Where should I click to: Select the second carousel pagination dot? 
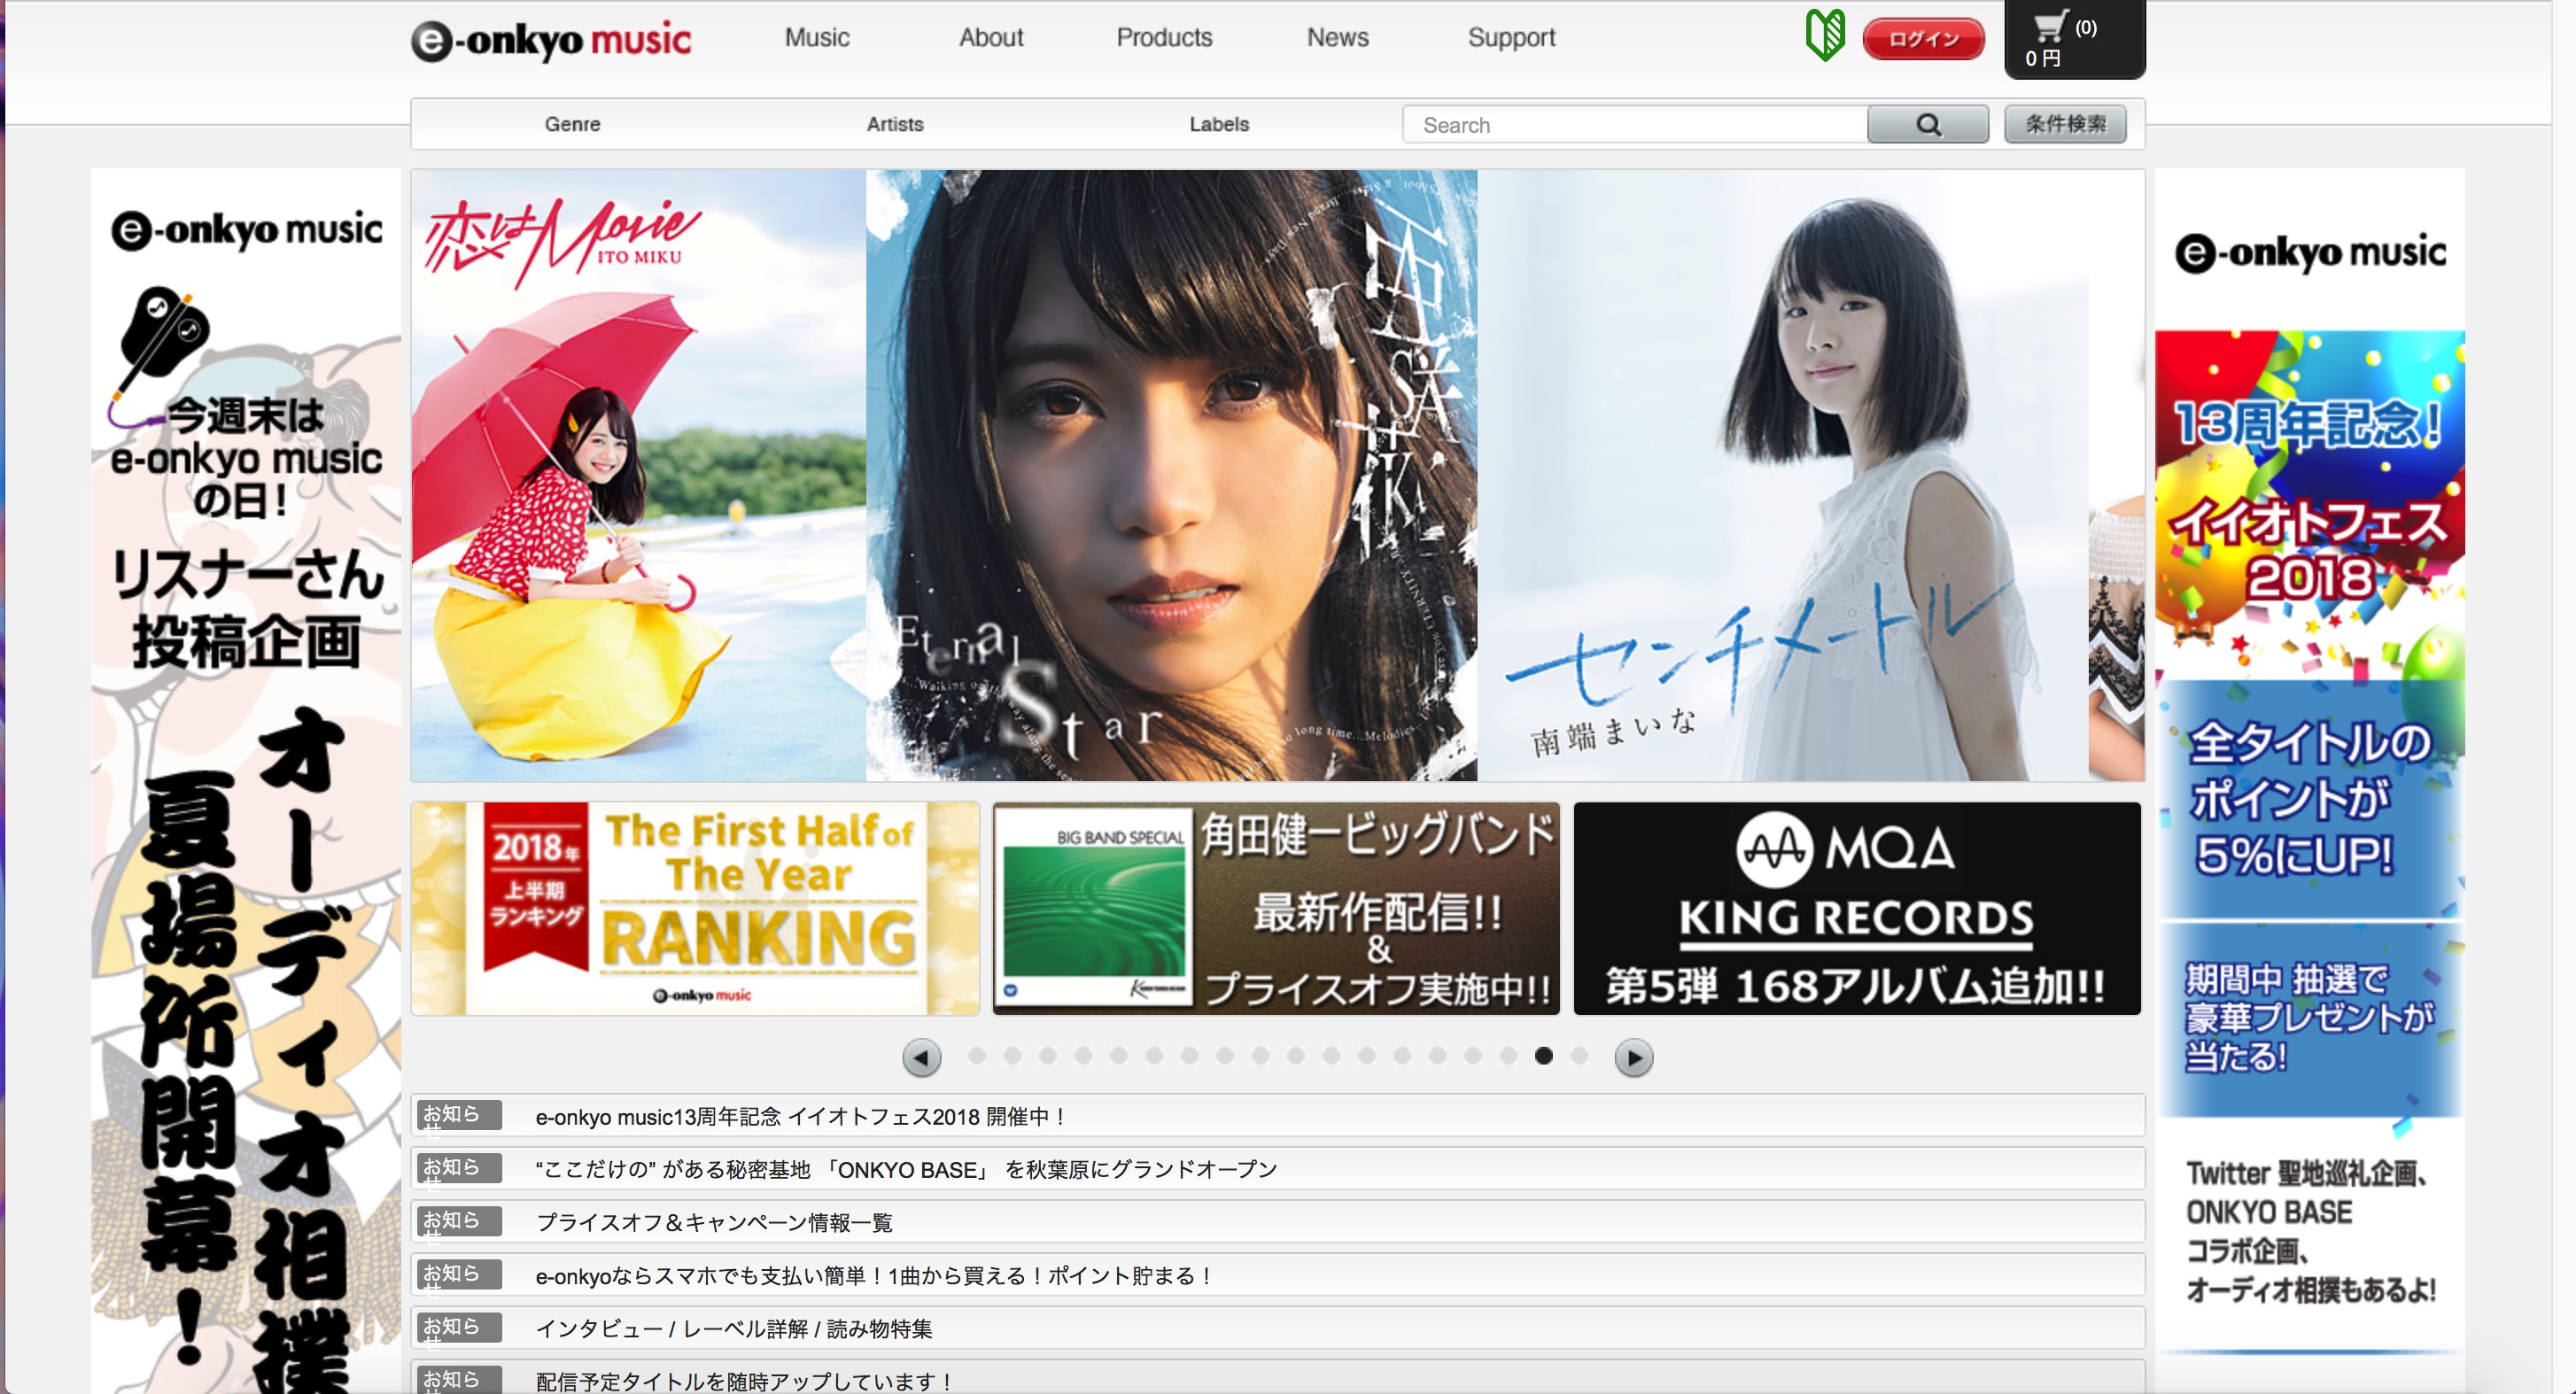[x=1012, y=1056]
